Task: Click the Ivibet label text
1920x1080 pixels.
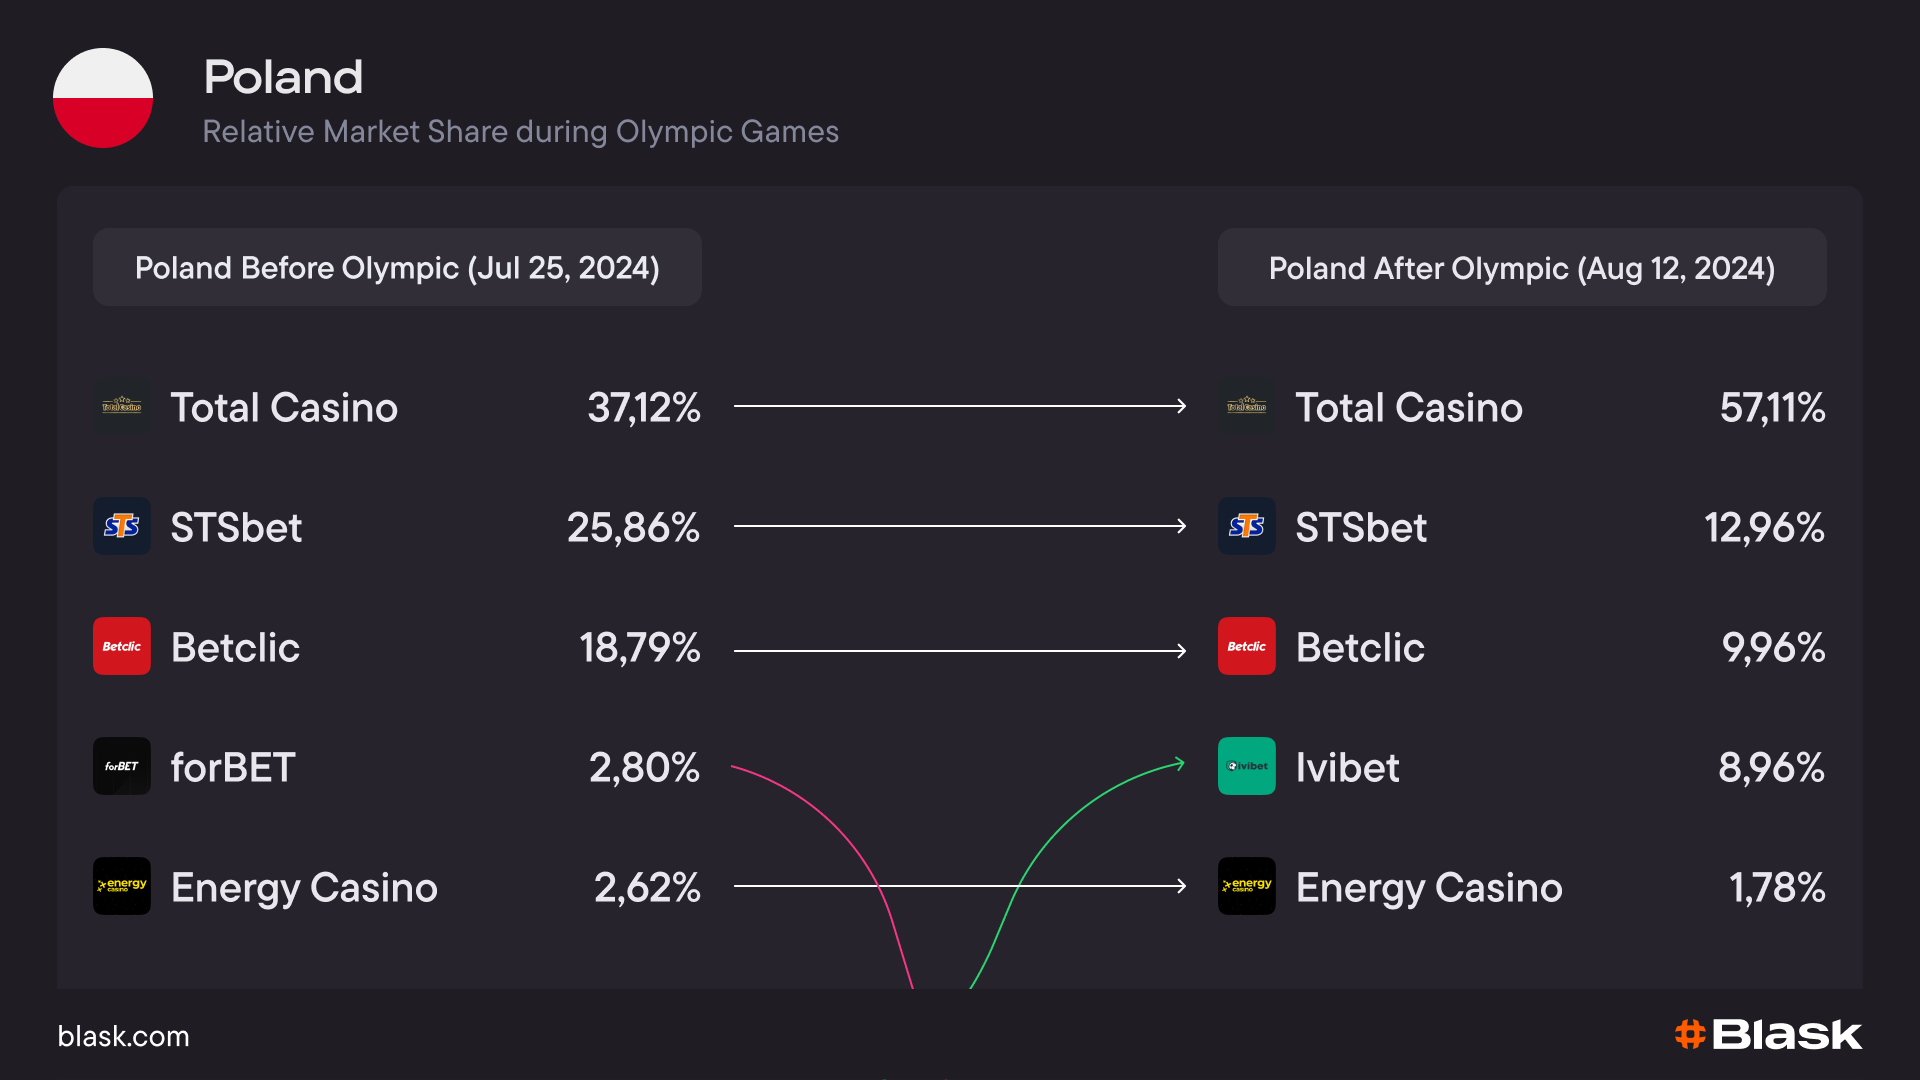Action: 1347,768
